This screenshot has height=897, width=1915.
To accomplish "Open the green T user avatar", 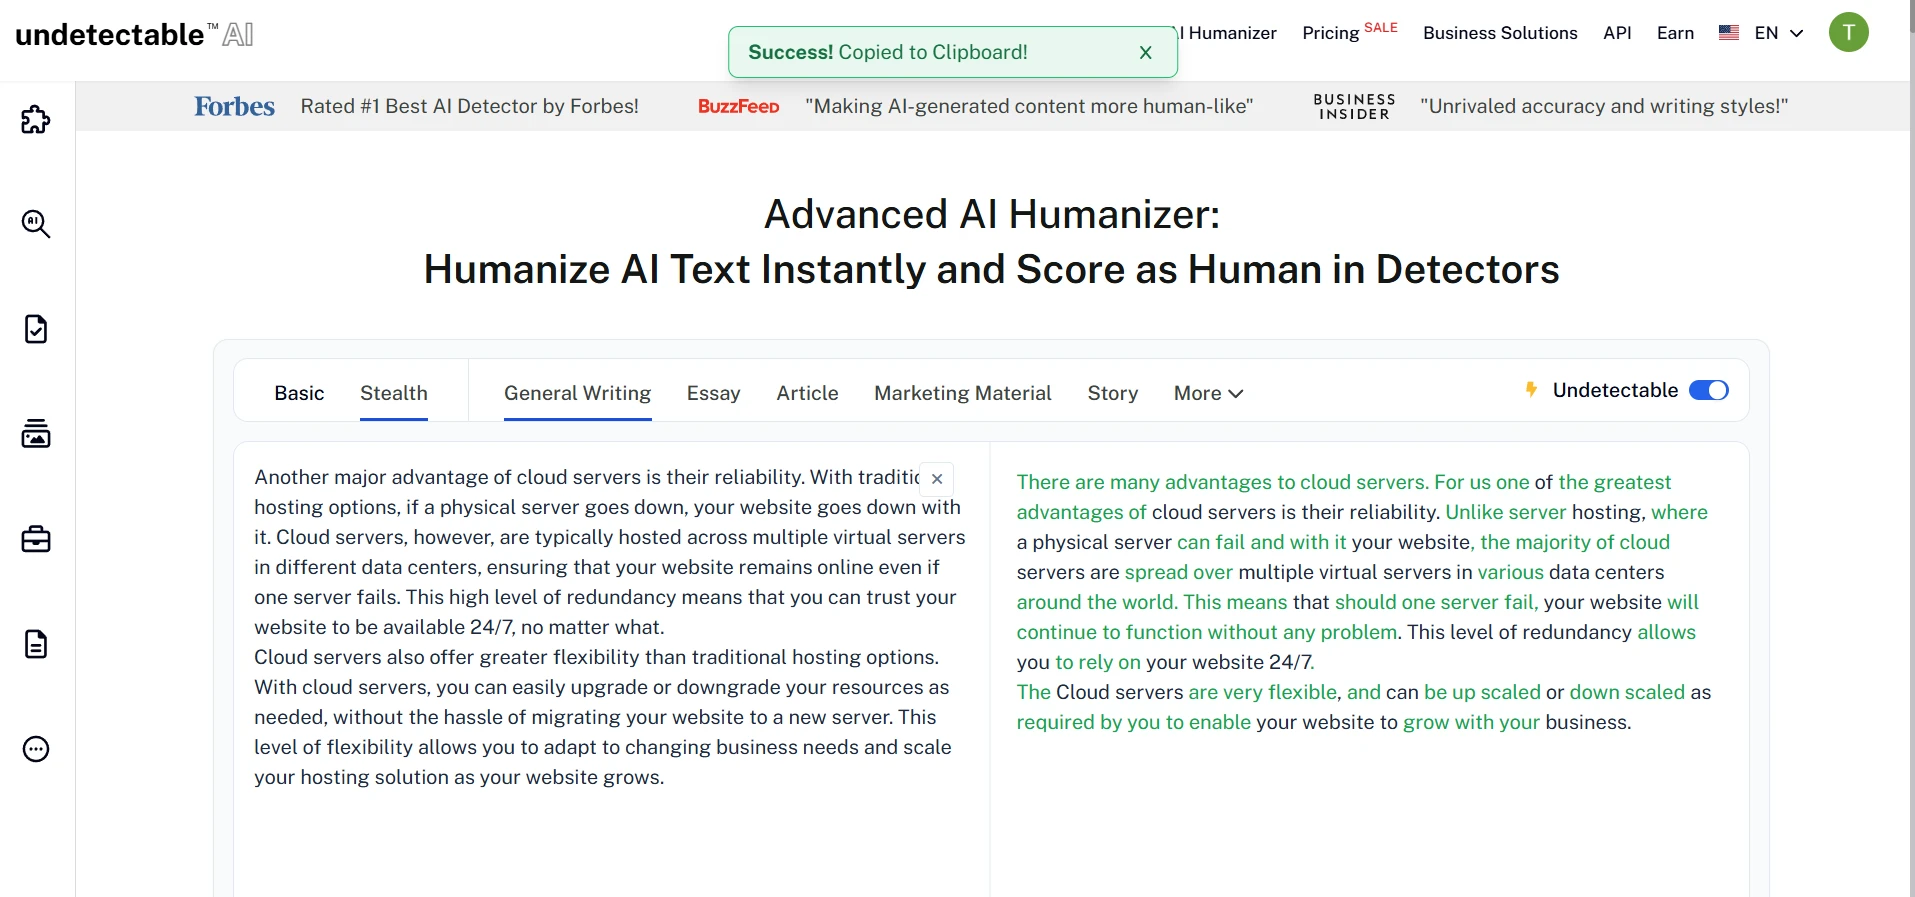I will click(1848, 32).
